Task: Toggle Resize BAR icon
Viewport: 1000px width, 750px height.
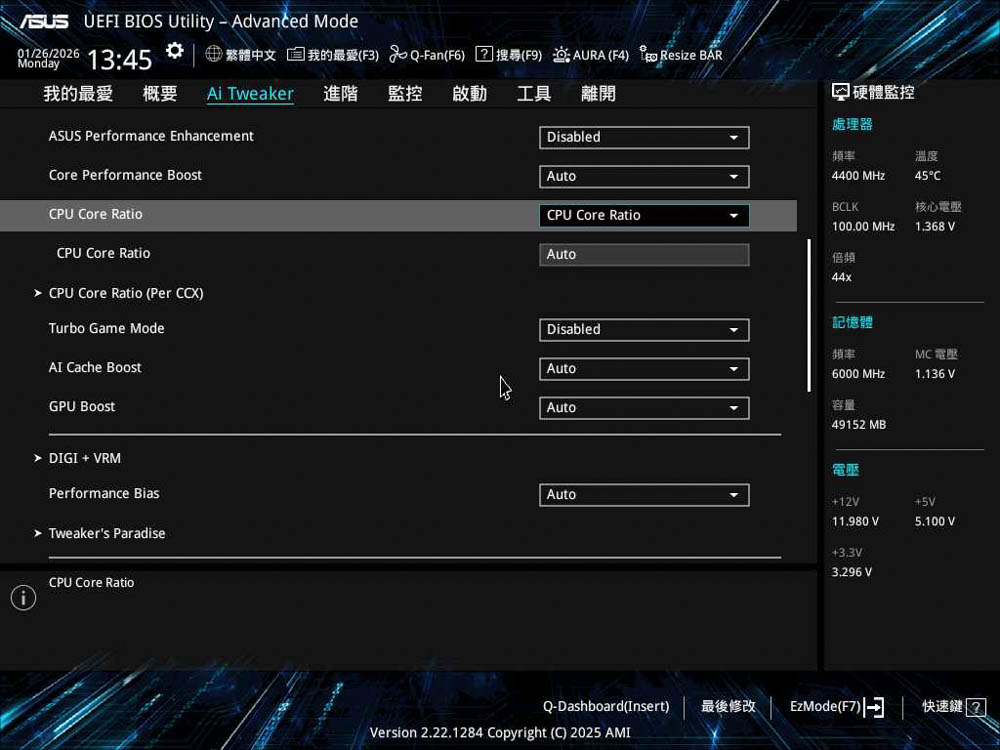Action: coord(649,55)
